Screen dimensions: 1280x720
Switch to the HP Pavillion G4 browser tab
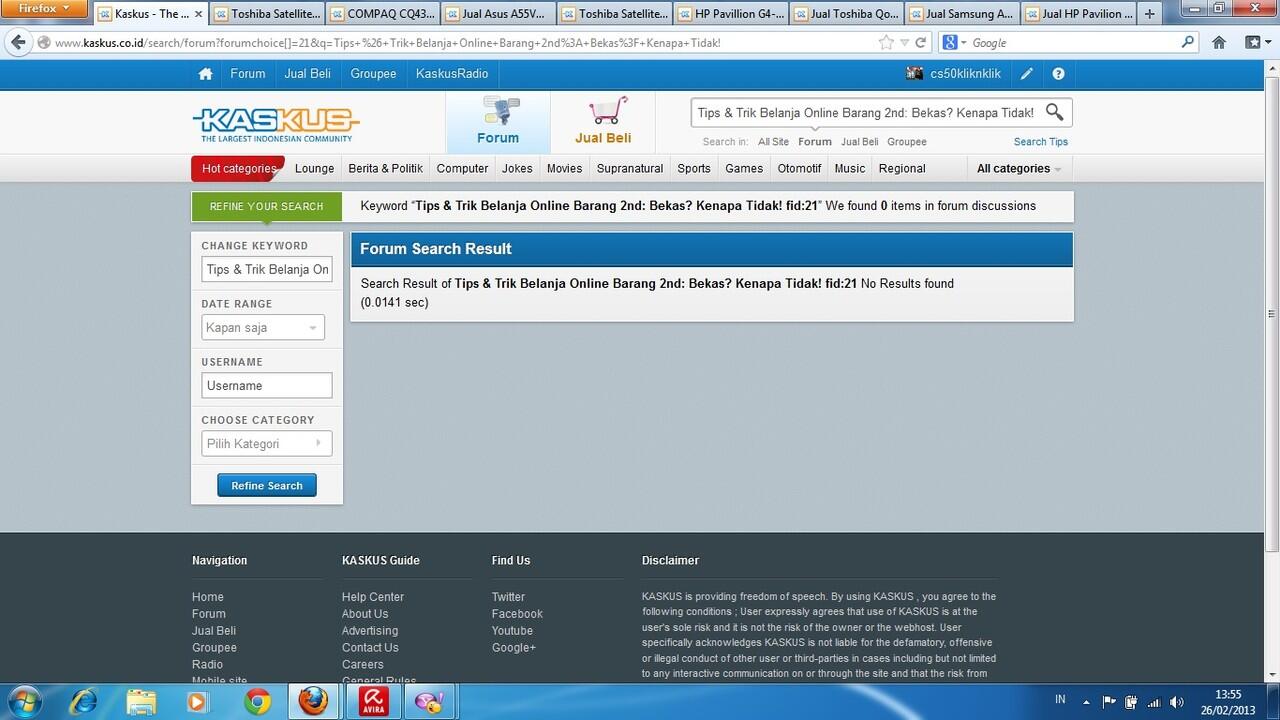pos(730,14)
